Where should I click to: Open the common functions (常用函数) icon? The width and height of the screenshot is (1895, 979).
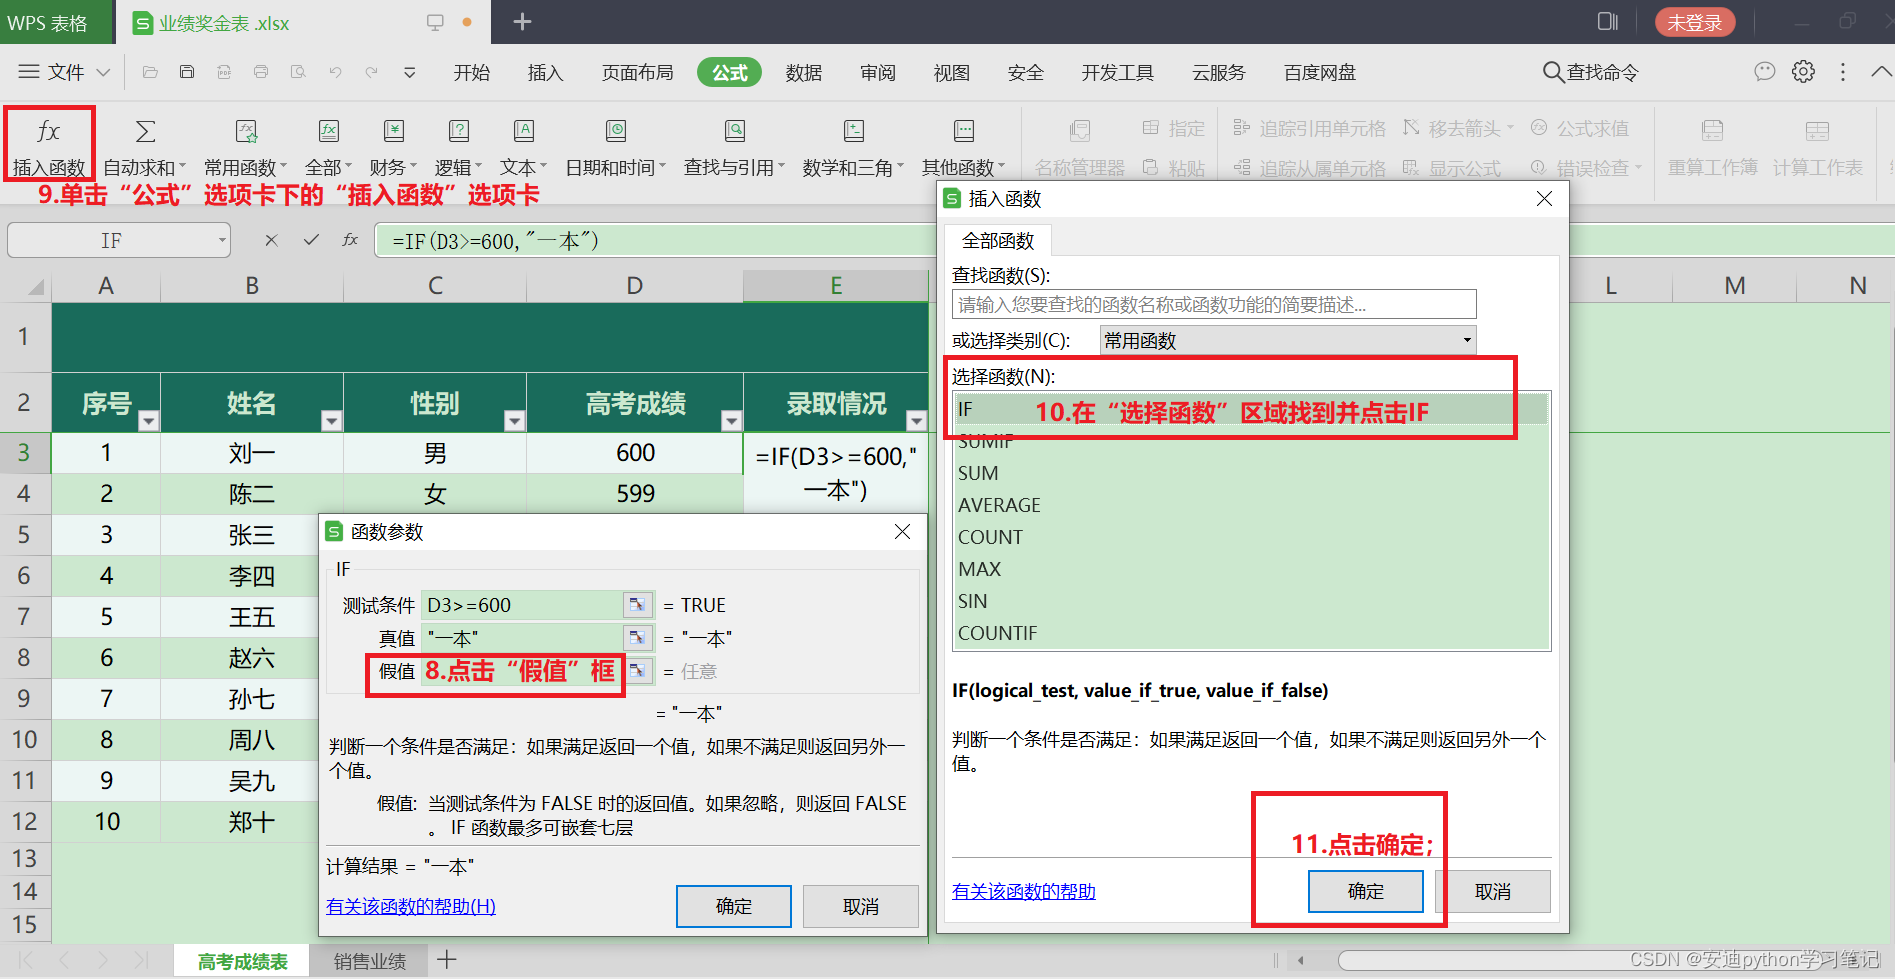(x=246, y=131)
